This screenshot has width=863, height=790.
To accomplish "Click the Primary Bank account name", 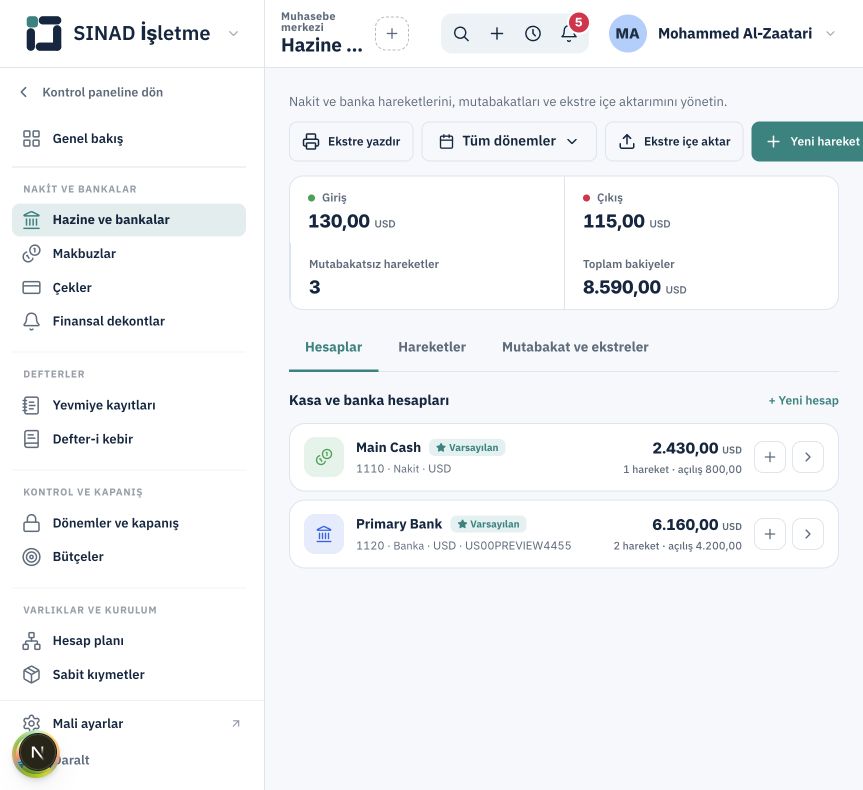I will (x=399, y=524).
